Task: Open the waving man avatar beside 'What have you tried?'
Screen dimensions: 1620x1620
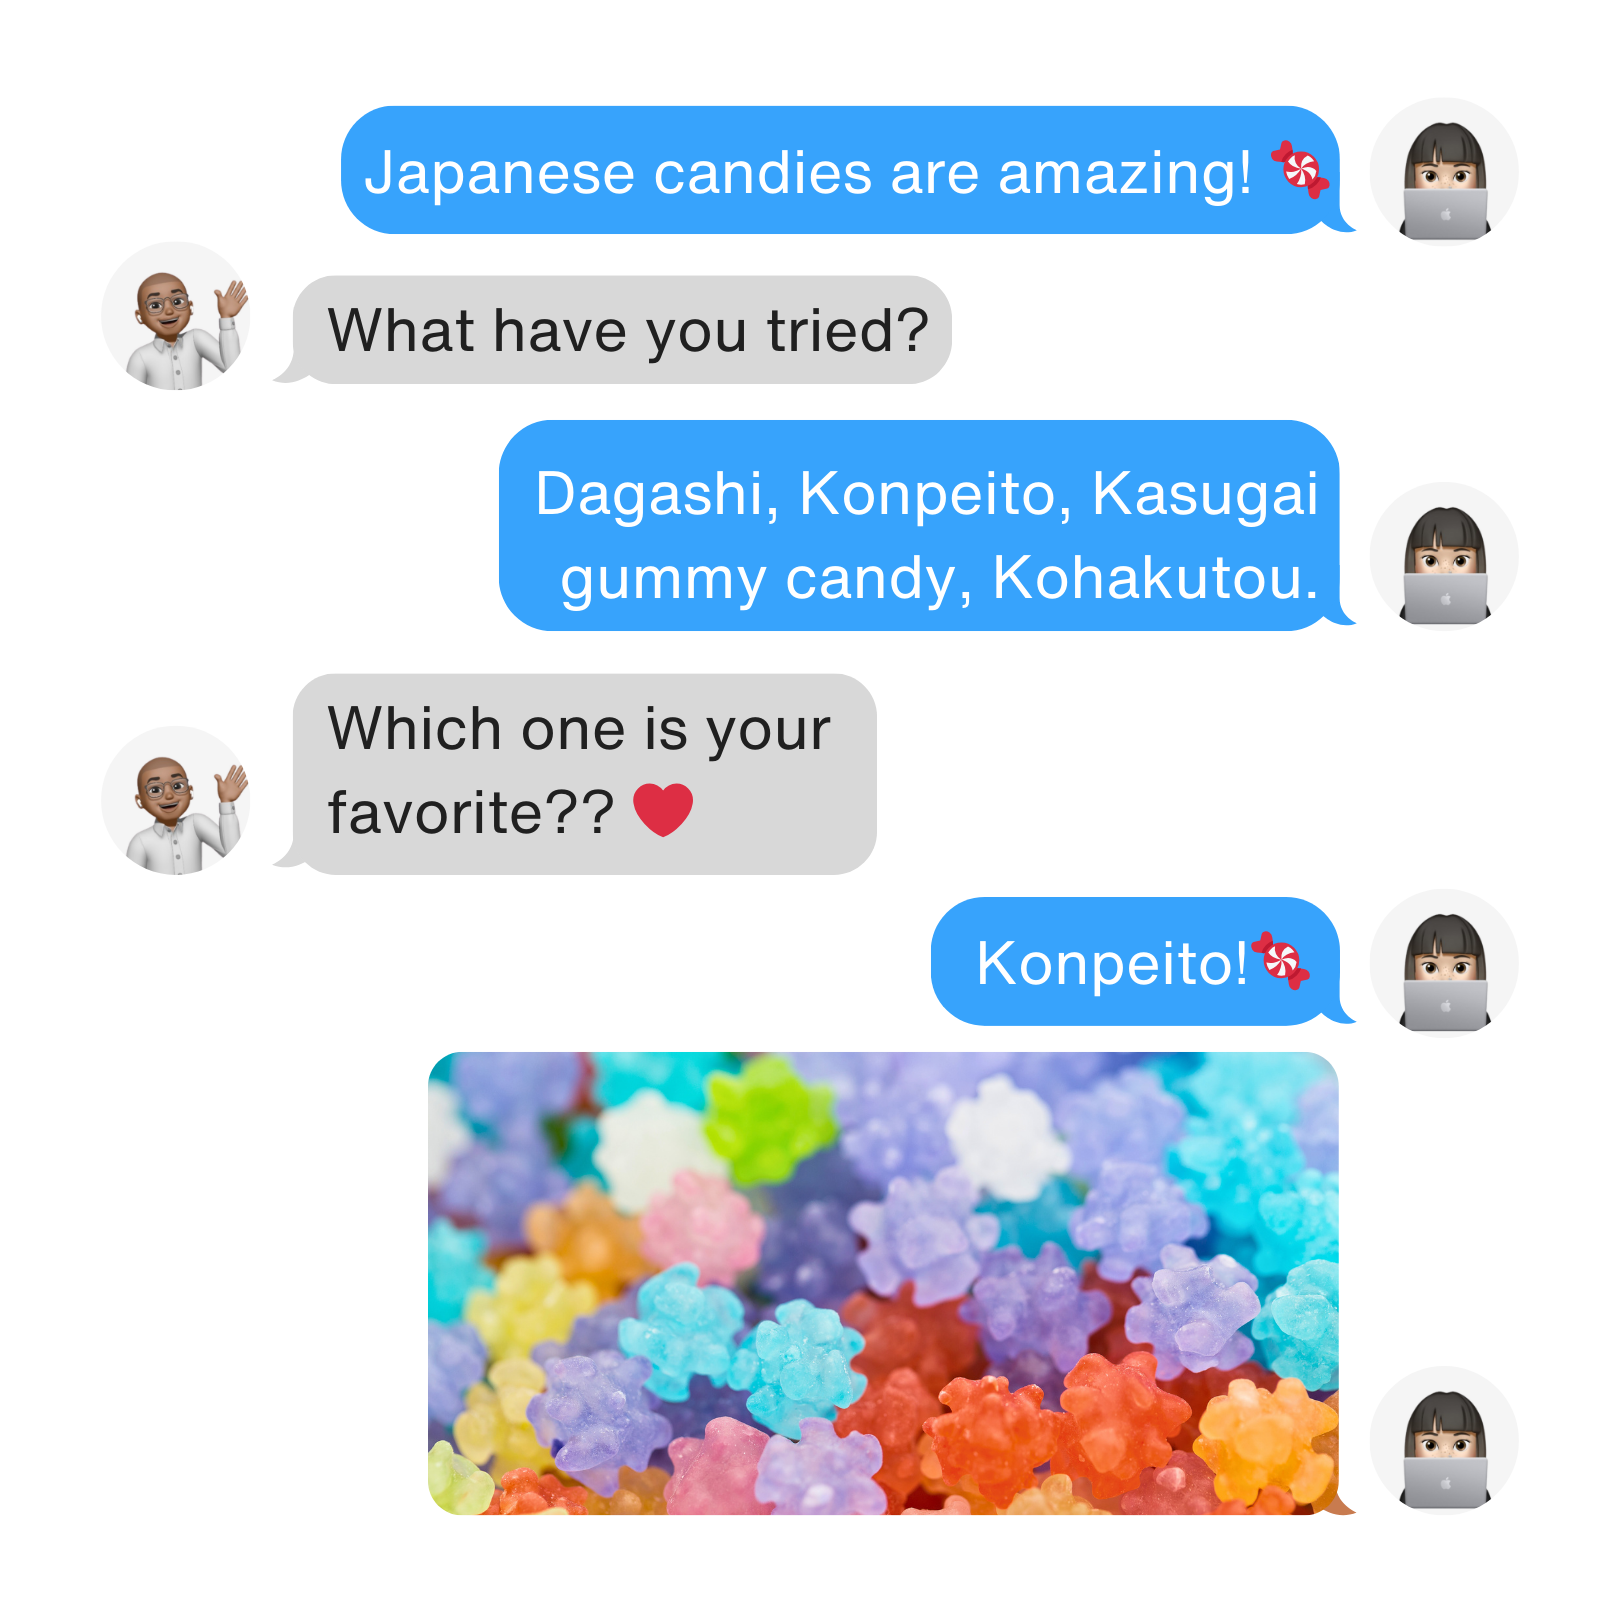Action: pos(176,316)
